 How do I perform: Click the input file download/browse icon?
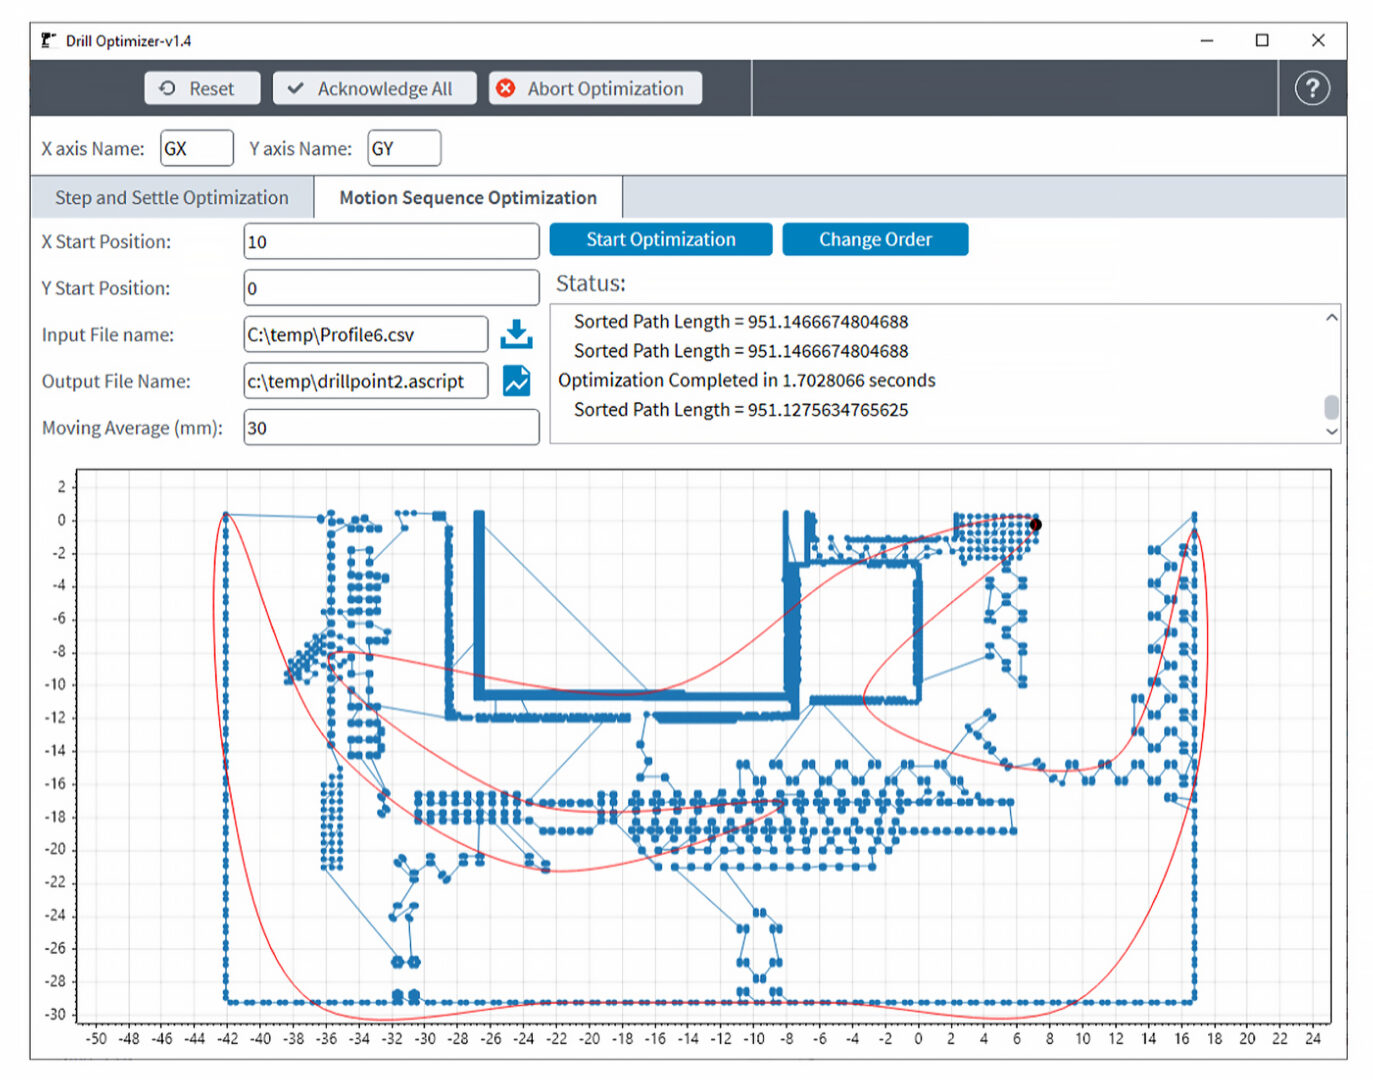point(516,334)
